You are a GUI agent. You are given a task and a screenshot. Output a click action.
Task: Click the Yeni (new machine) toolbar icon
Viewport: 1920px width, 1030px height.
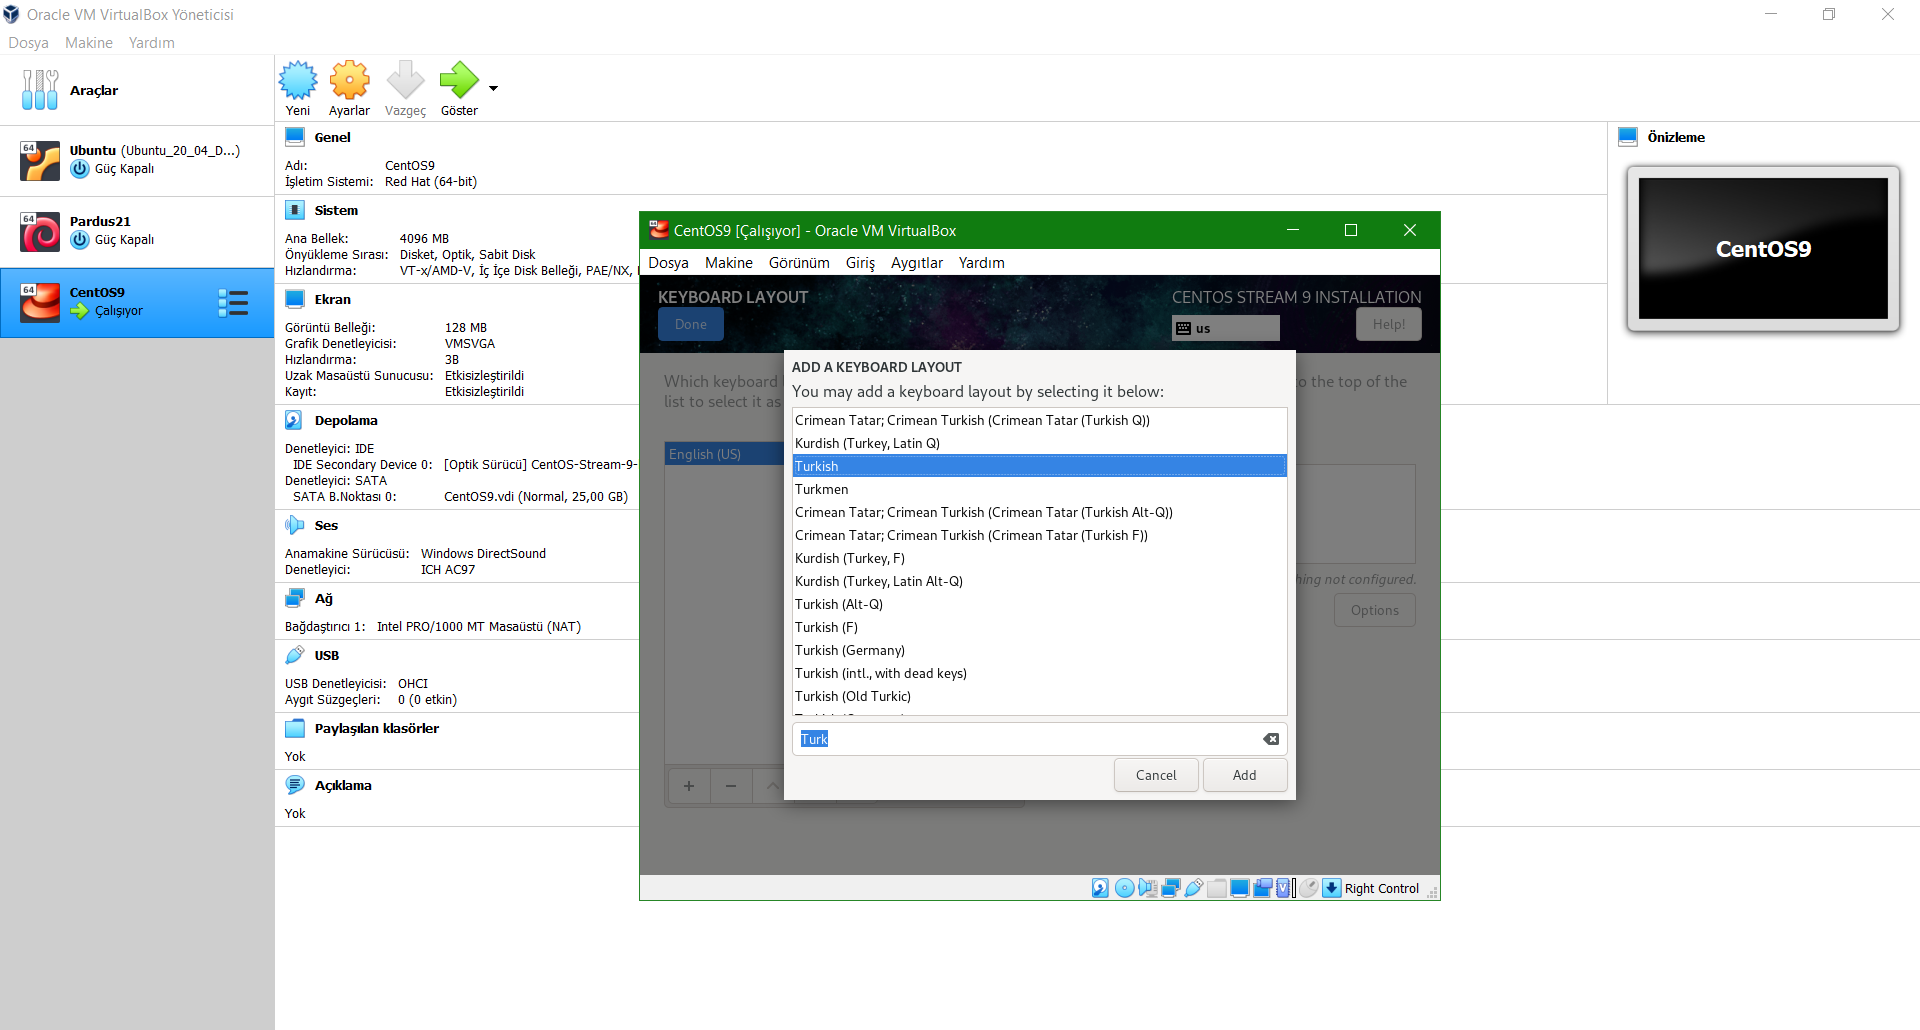(297, 80)
